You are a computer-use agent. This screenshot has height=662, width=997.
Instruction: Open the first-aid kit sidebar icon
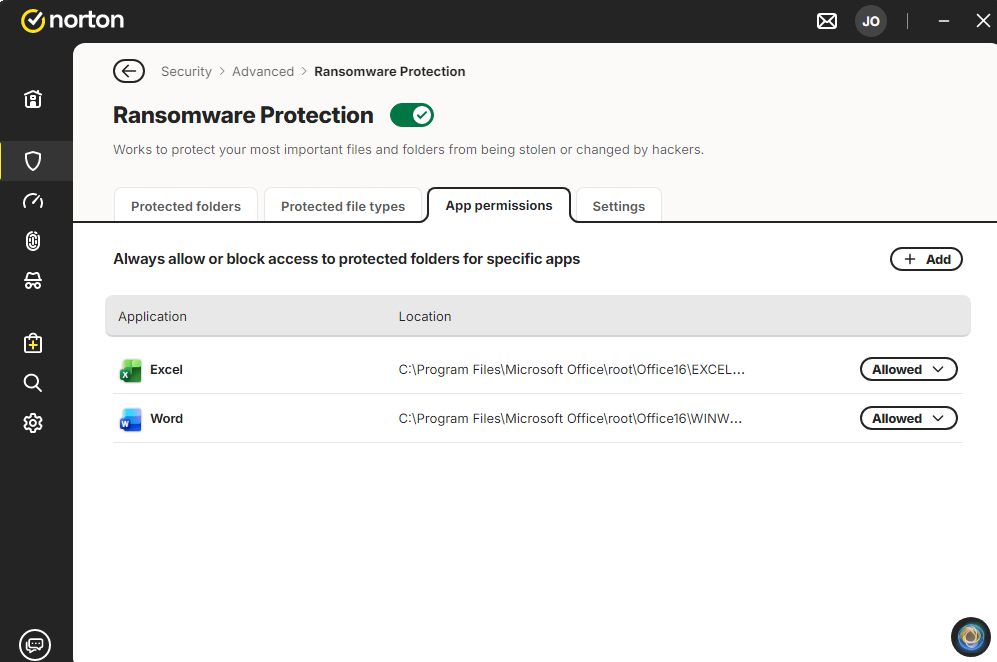tap(33, 343)
